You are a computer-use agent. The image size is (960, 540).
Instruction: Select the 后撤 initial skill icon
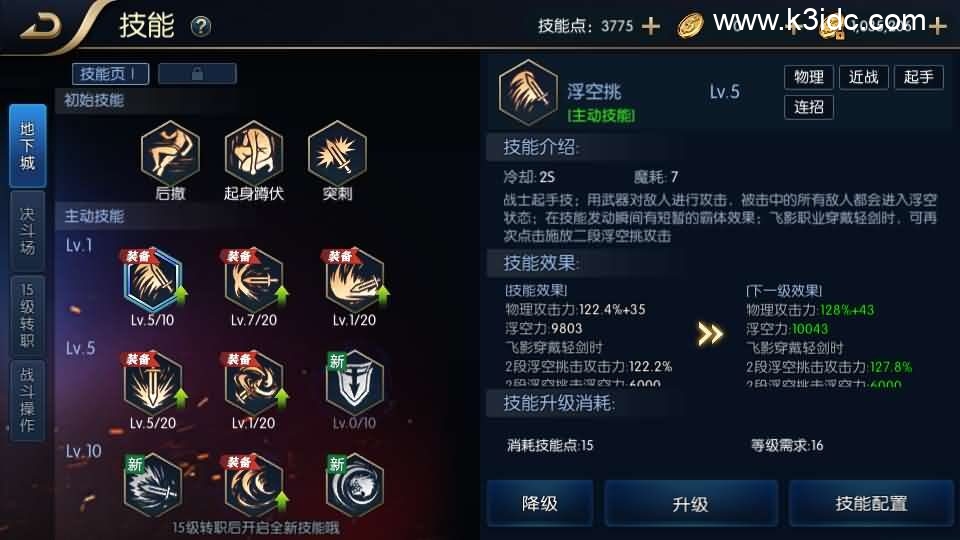point(170,153)
